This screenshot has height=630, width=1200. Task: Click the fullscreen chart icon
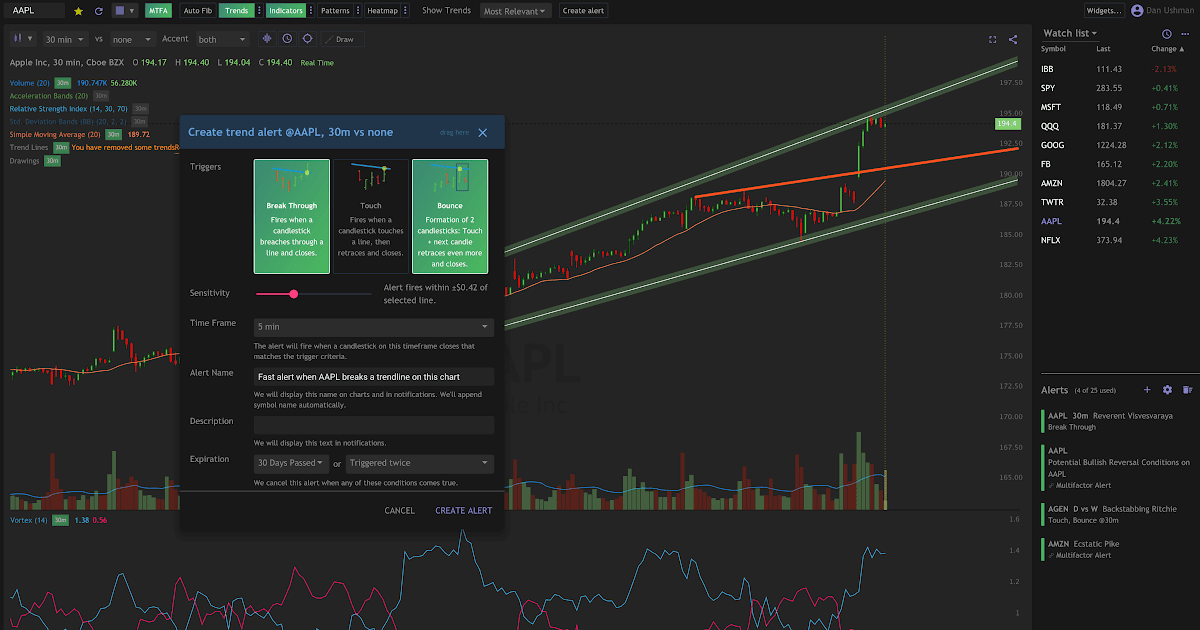(992, 39)
